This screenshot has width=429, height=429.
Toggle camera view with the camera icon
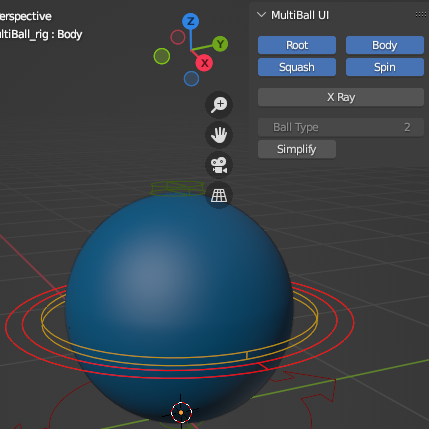point(219,165)
